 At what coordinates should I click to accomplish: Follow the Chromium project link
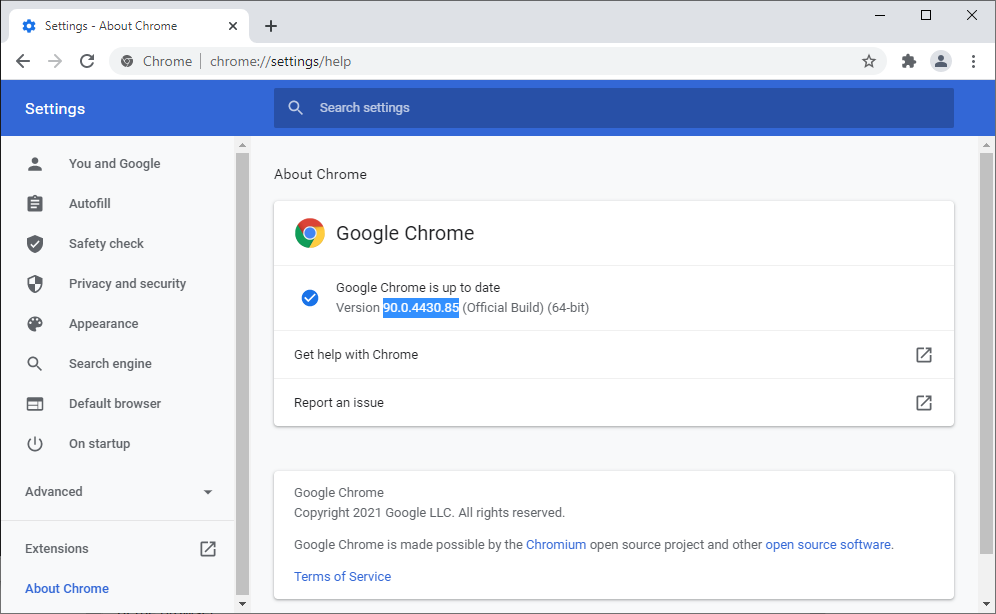pos(556,544)
